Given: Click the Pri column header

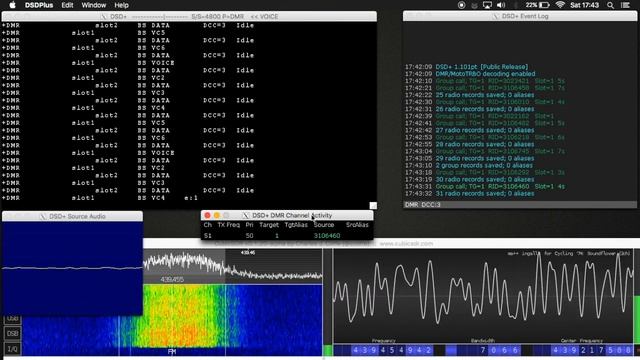Looking at the screenshot, I should tap(249, 225).
